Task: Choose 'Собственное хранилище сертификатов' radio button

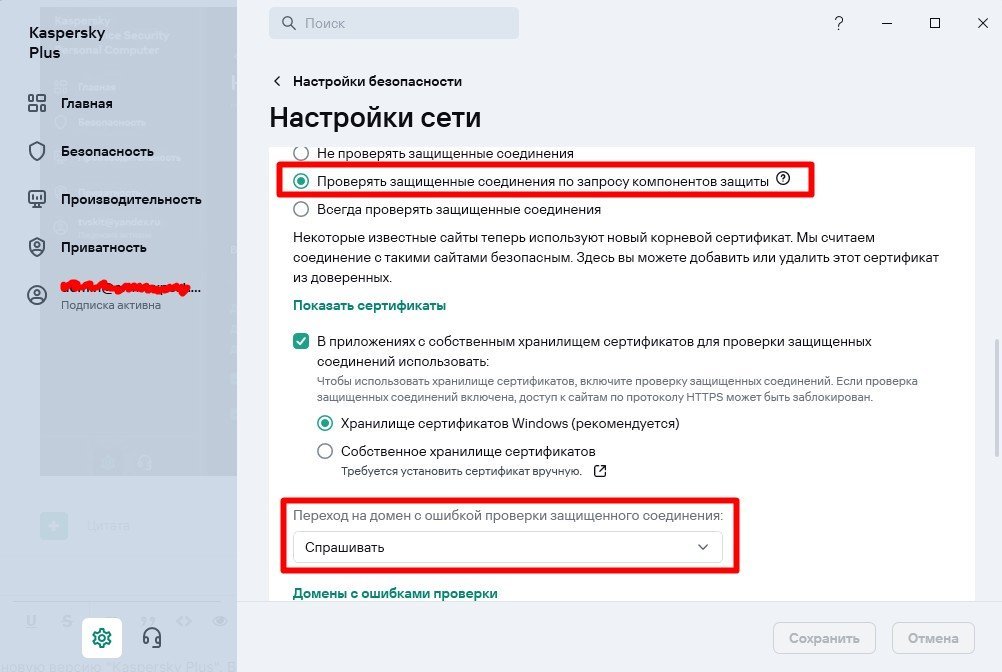Action: click(325, 452)
